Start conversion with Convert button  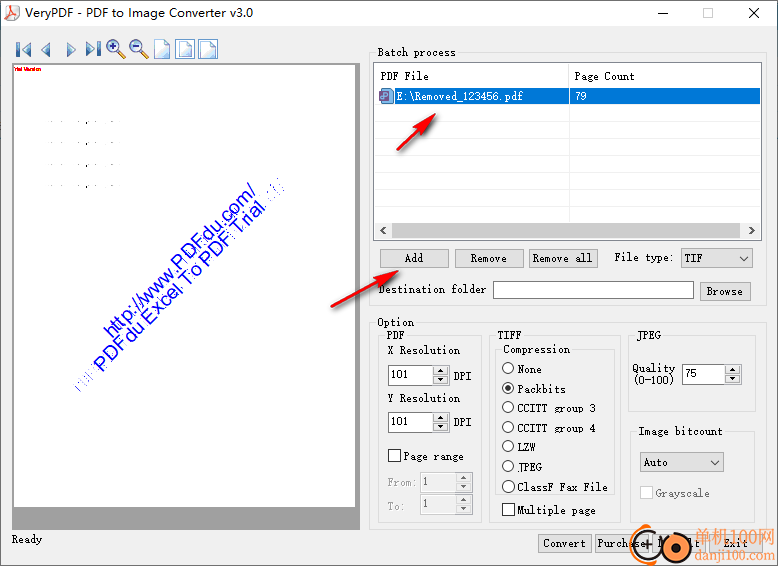[564, 543]
